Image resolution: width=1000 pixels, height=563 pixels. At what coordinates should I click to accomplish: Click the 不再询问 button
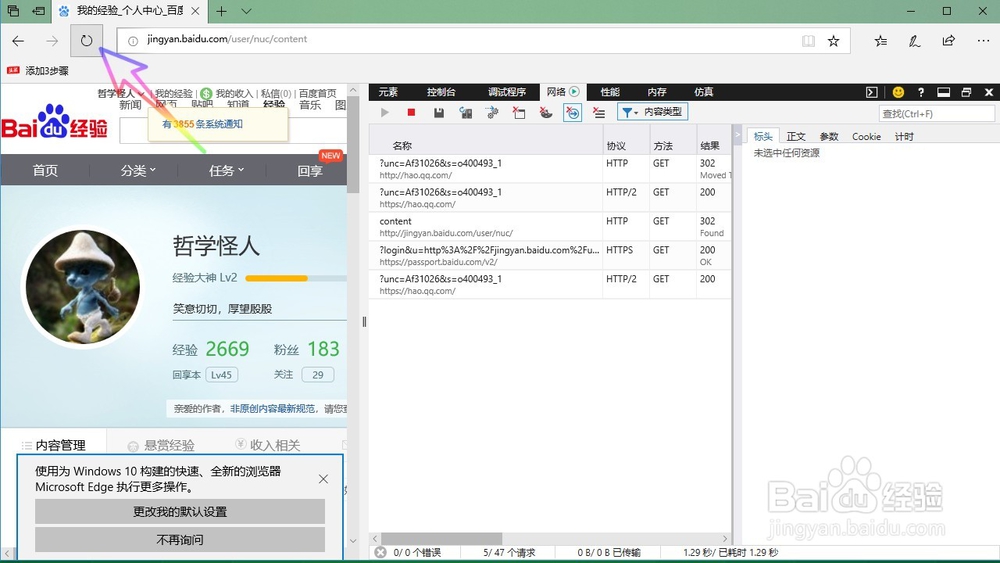coord(180,539)
